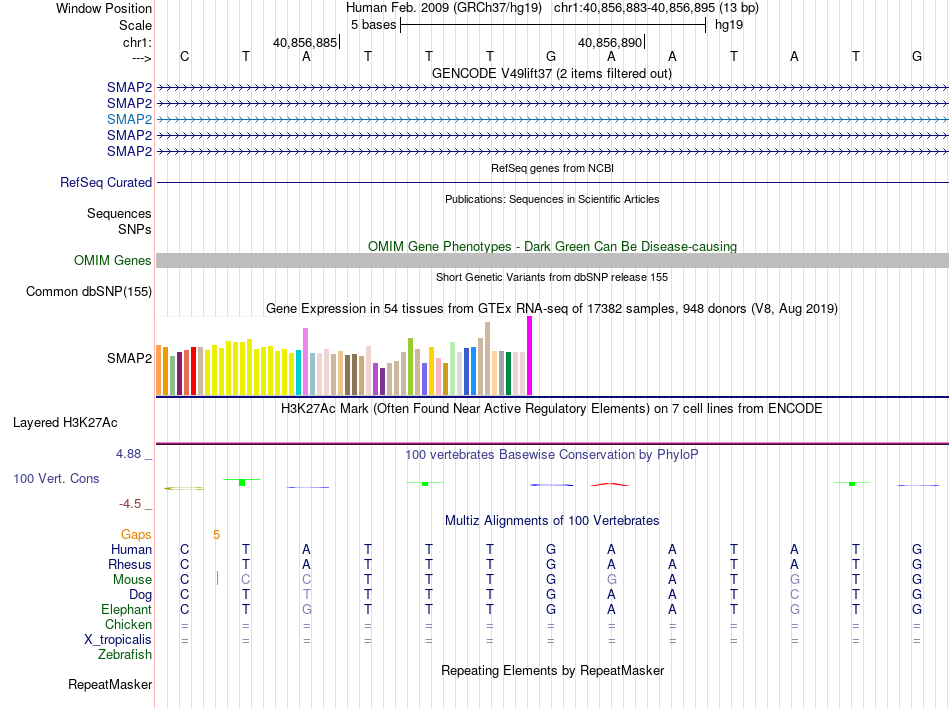Click the Window Position label
The width and height of the screenshot is (950, 708).
pyautogui.click(x=104, y=8)
